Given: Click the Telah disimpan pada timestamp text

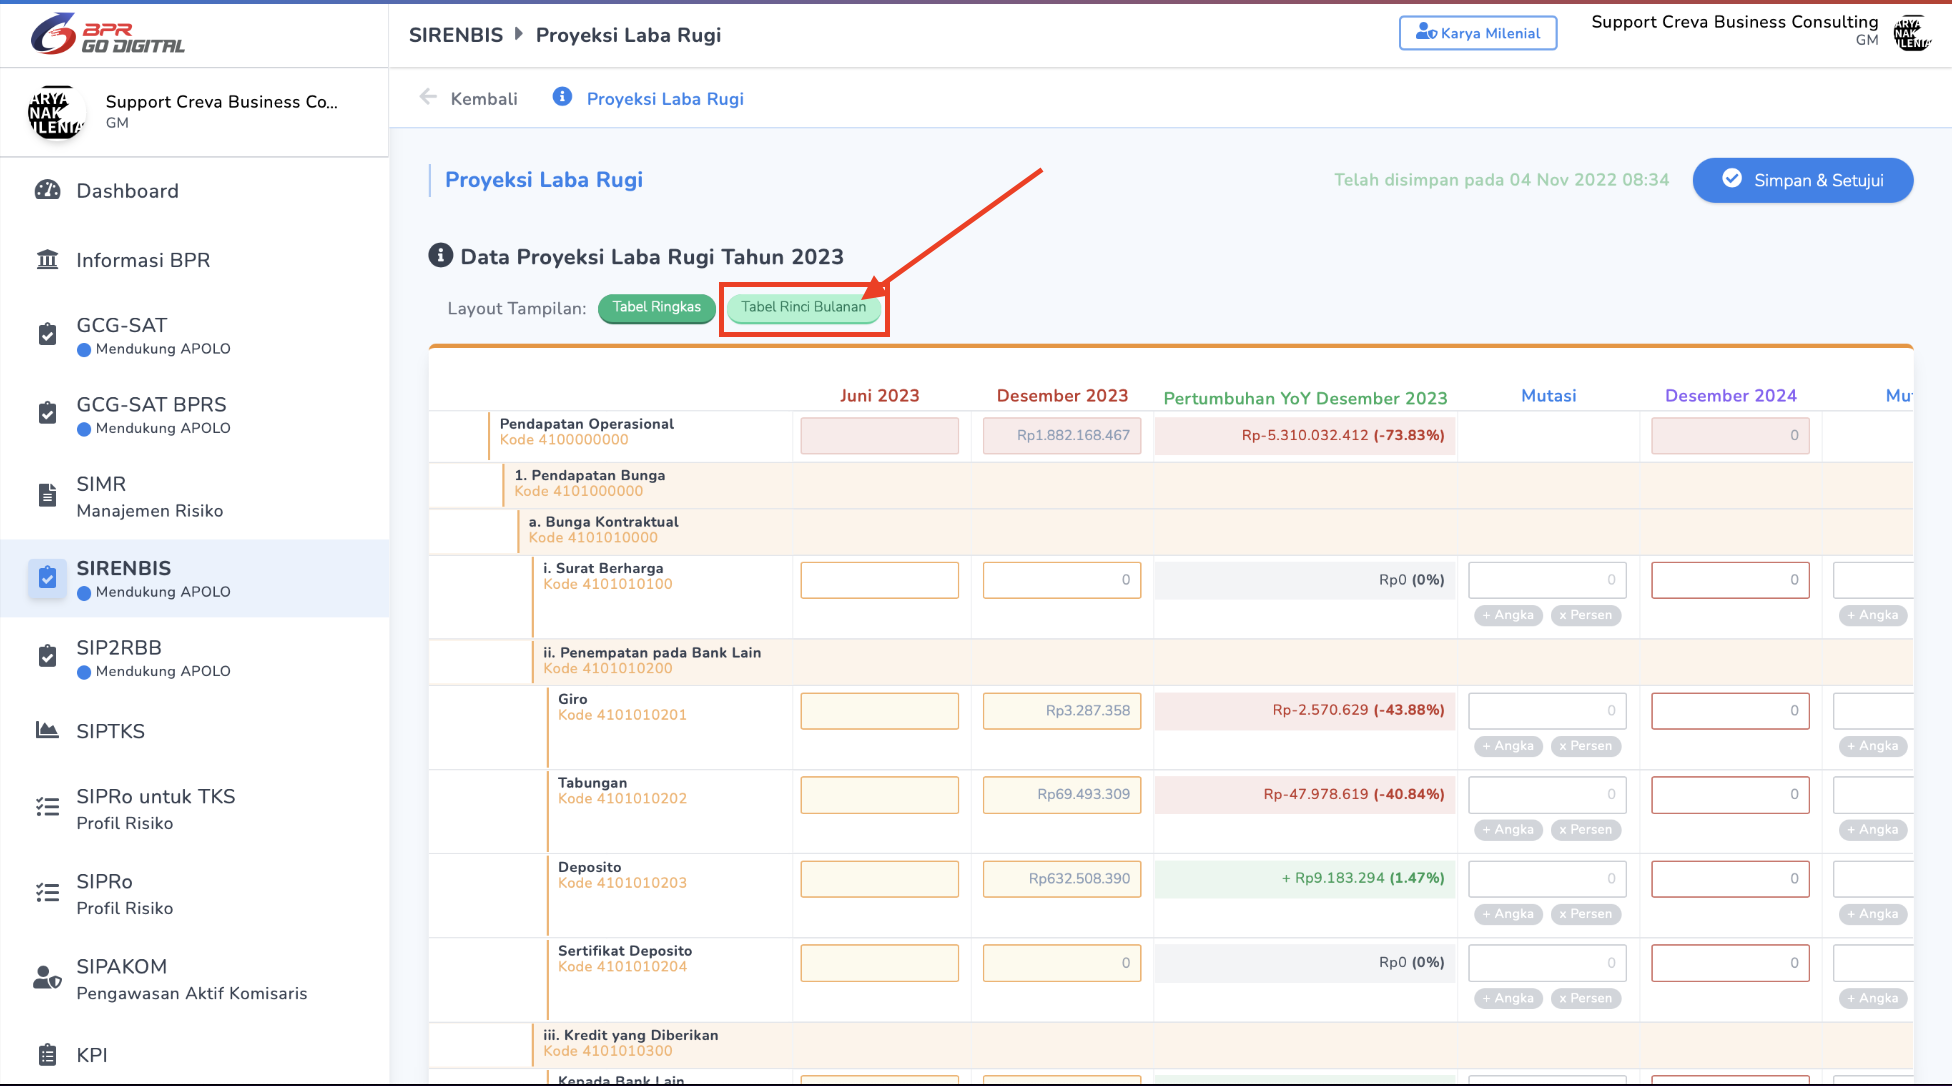Looking at the screenshot, I should pyautogui.click(x=1501, y=180).
